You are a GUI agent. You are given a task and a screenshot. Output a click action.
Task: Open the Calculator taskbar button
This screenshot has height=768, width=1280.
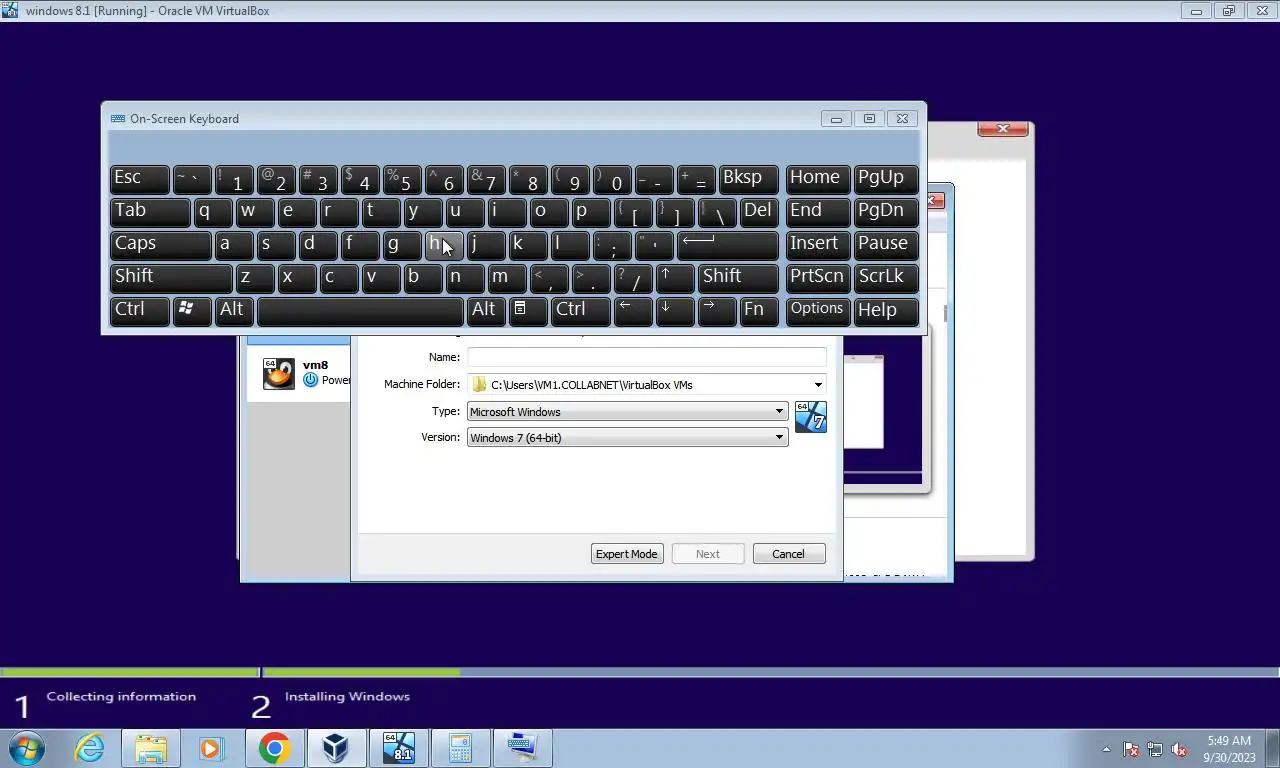(460, 748)
